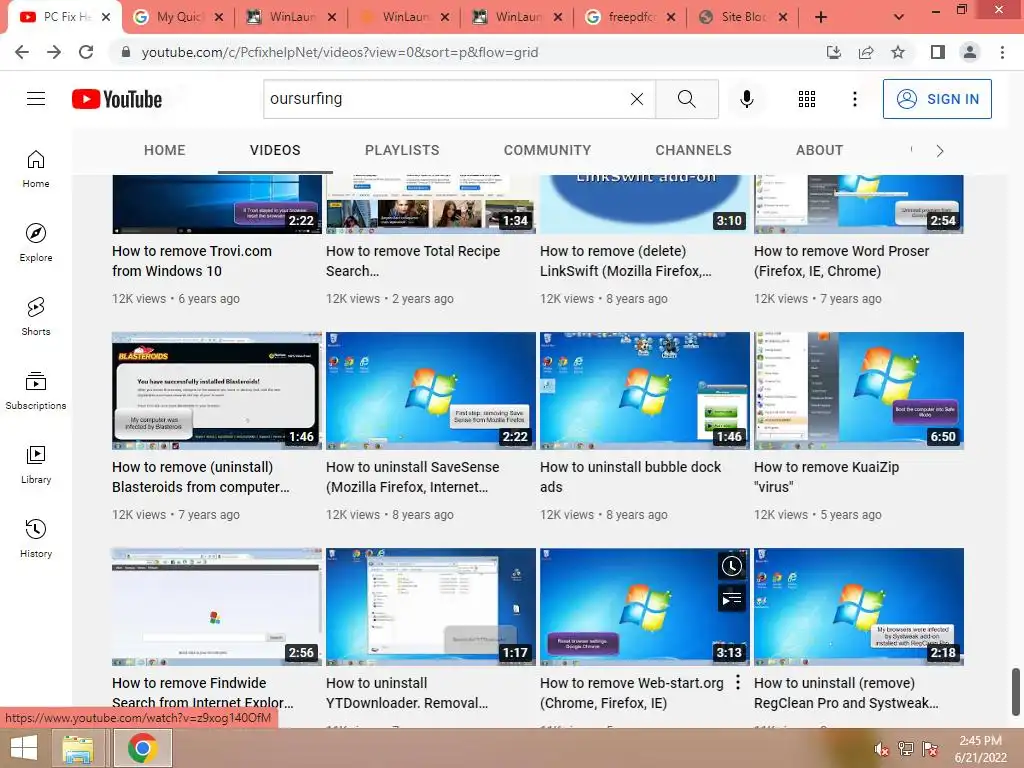Screen dimensions: 1024x768
Task: Open Library in the sidebar
Action: point(36,464)
